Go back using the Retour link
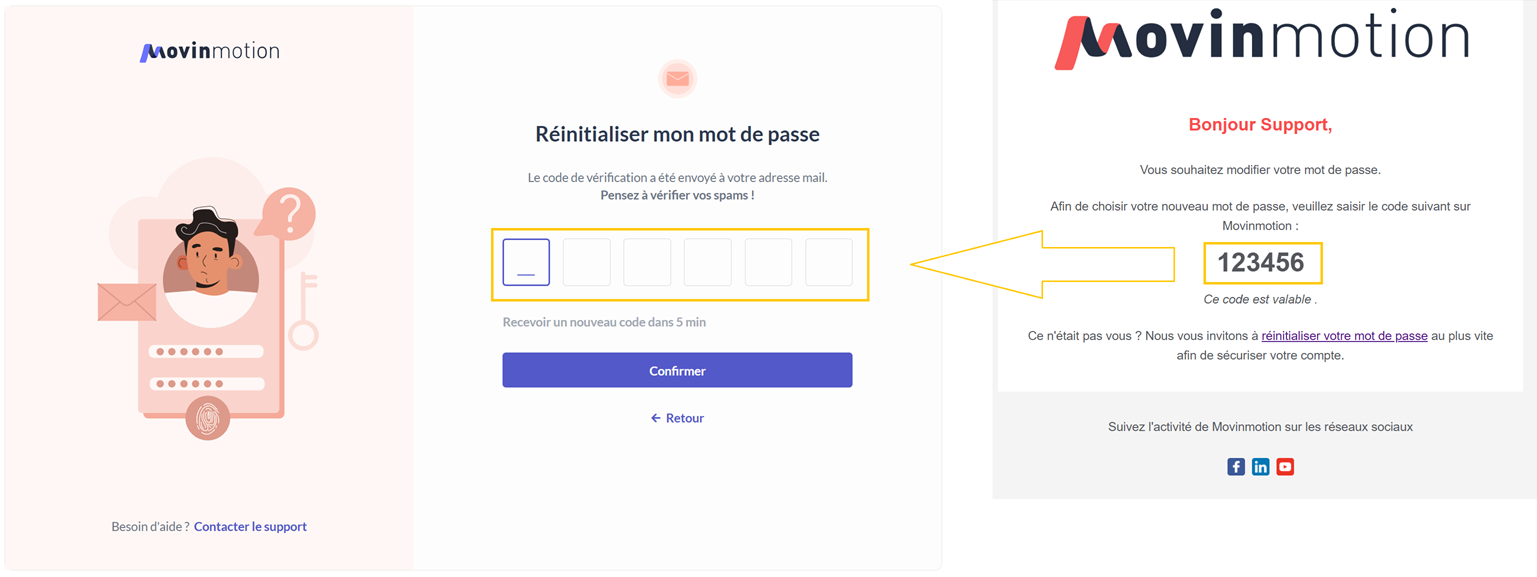The image size is (1537, 577). pyautogui.click(x=677, y=418)
